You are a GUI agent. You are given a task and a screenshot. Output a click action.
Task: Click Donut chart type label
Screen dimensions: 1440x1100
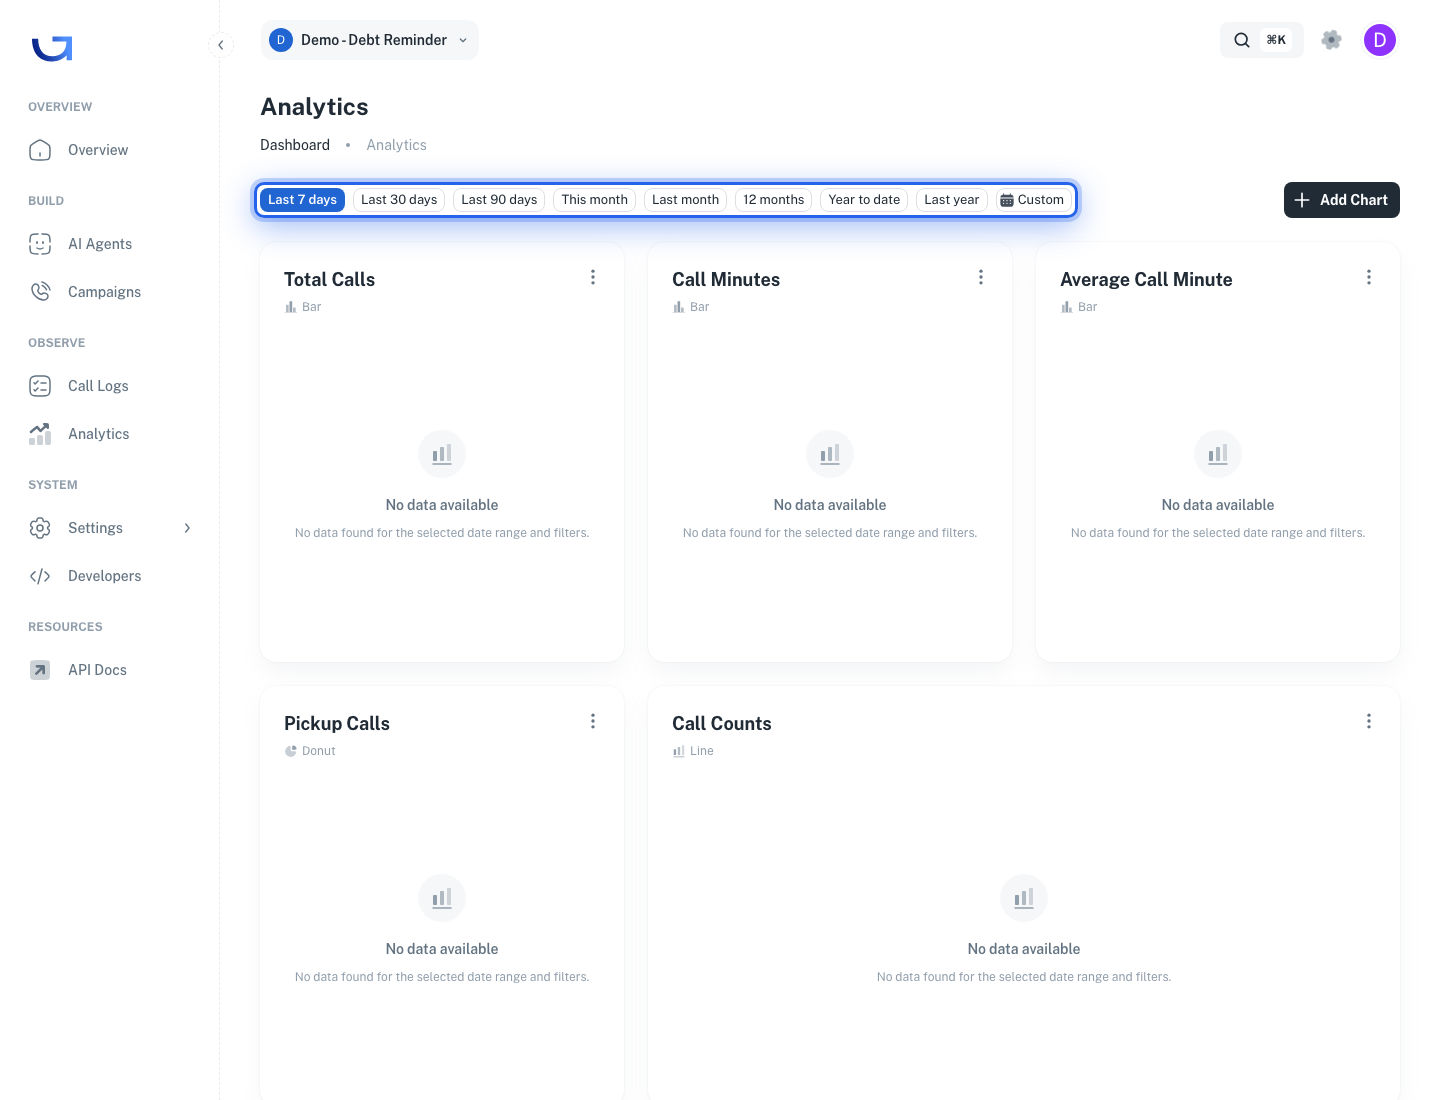pos(318,751)
